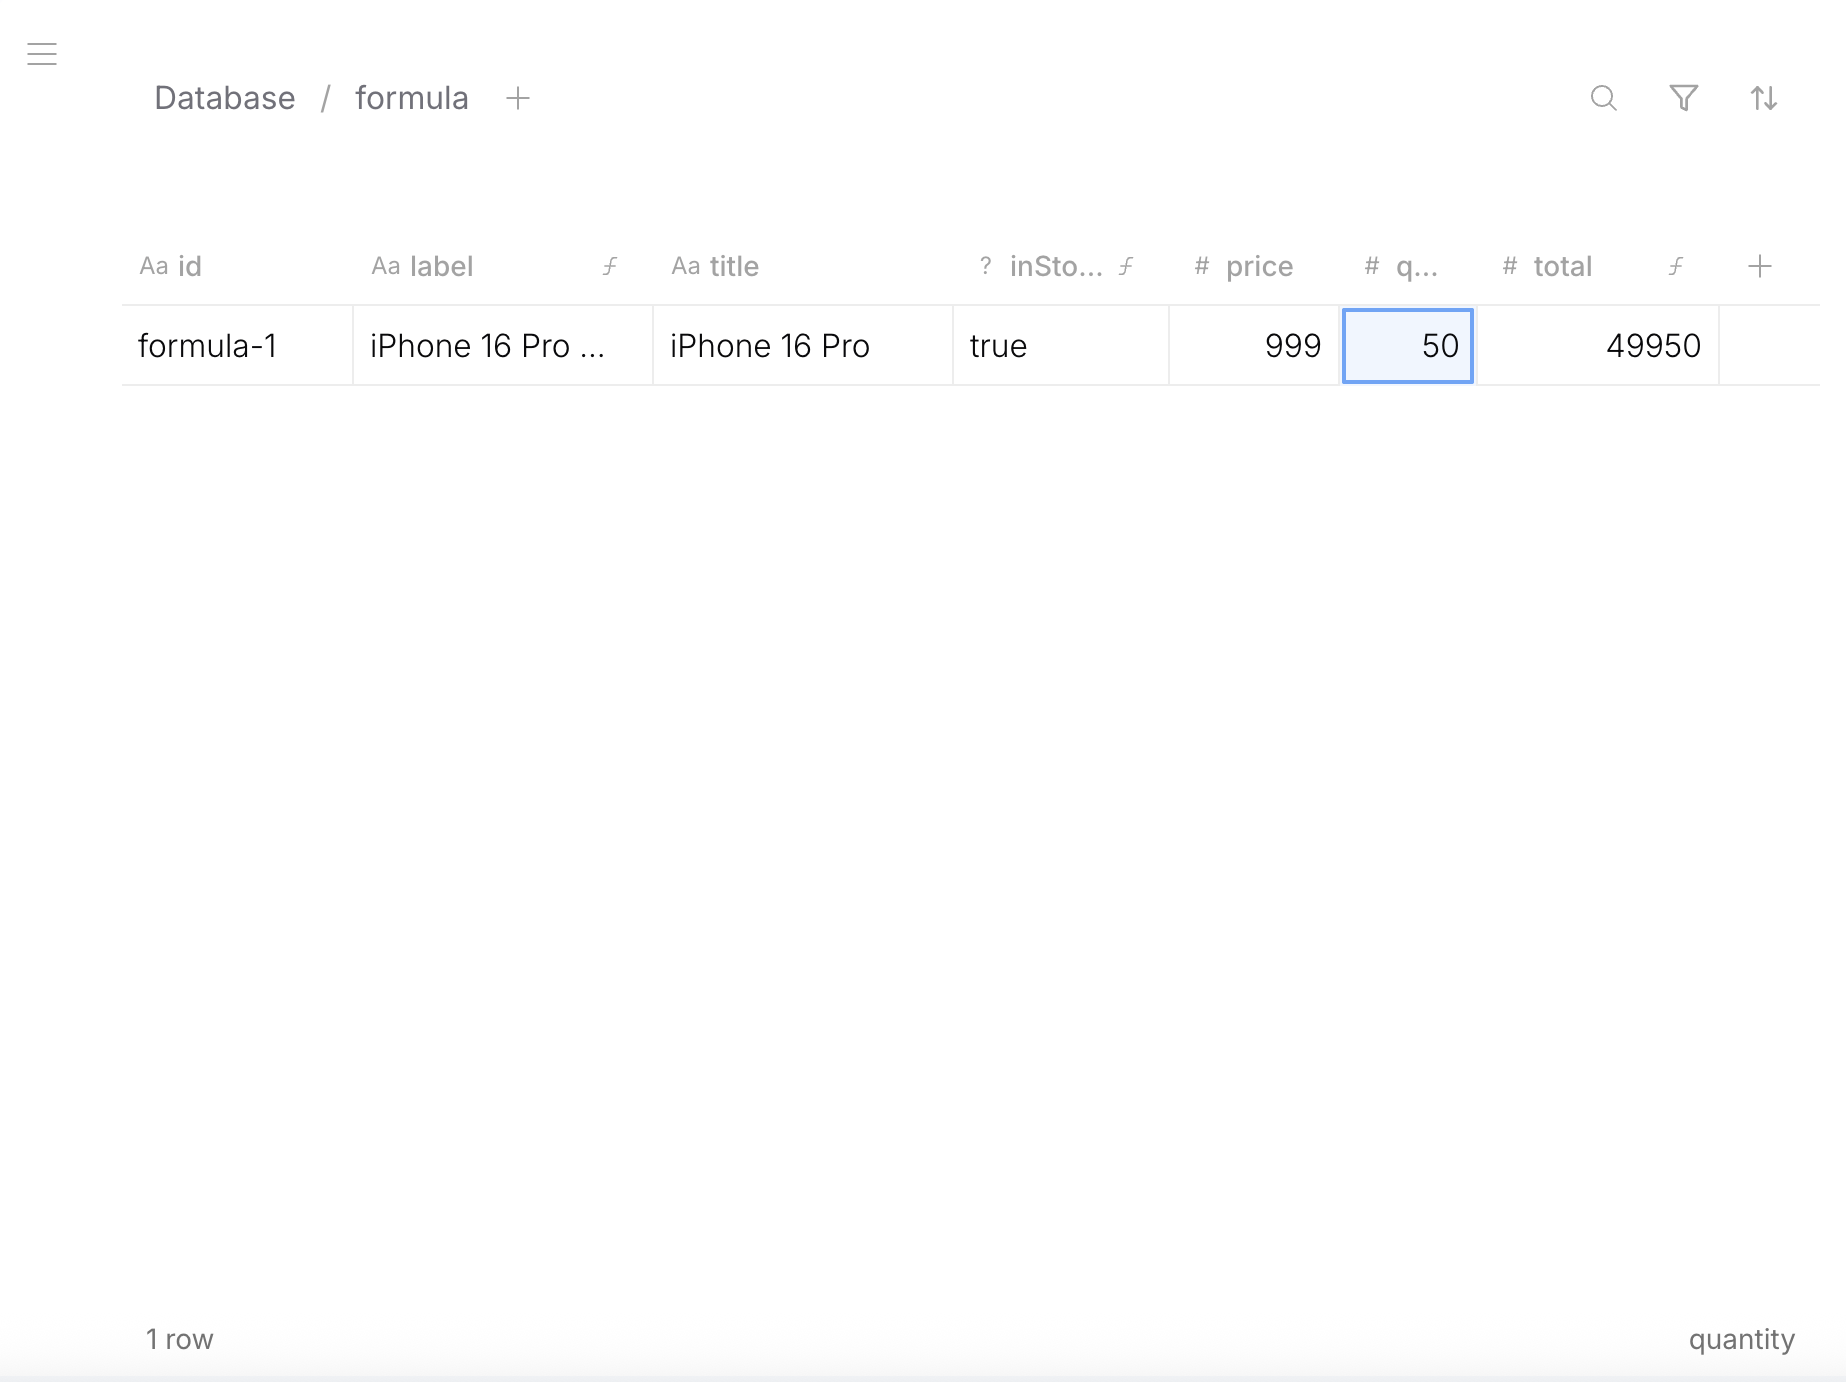Click the formula icon on the inStock column

1126,266
